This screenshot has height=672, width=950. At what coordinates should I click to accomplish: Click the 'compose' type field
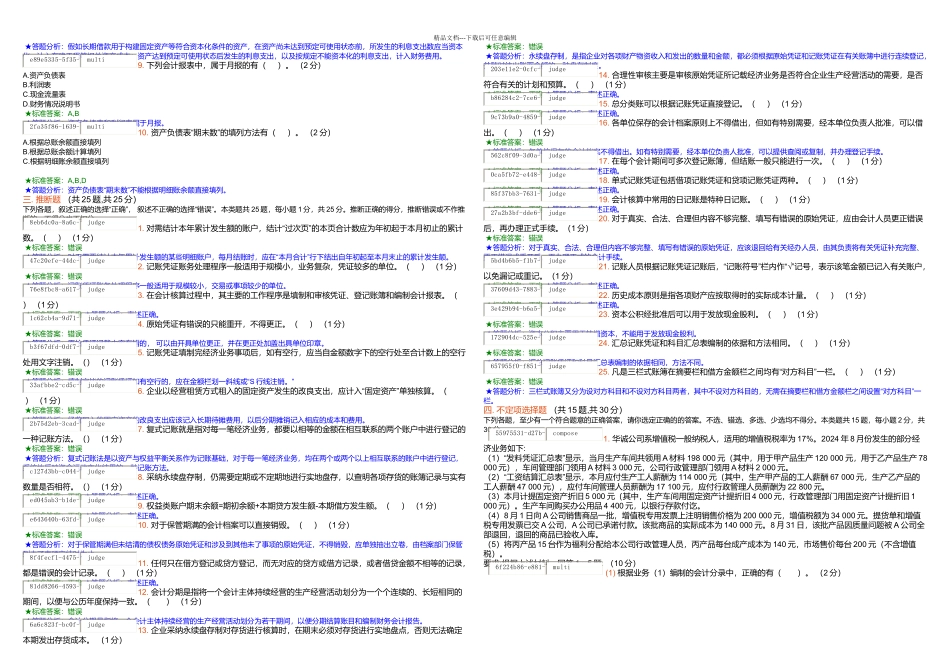point(574,433)
